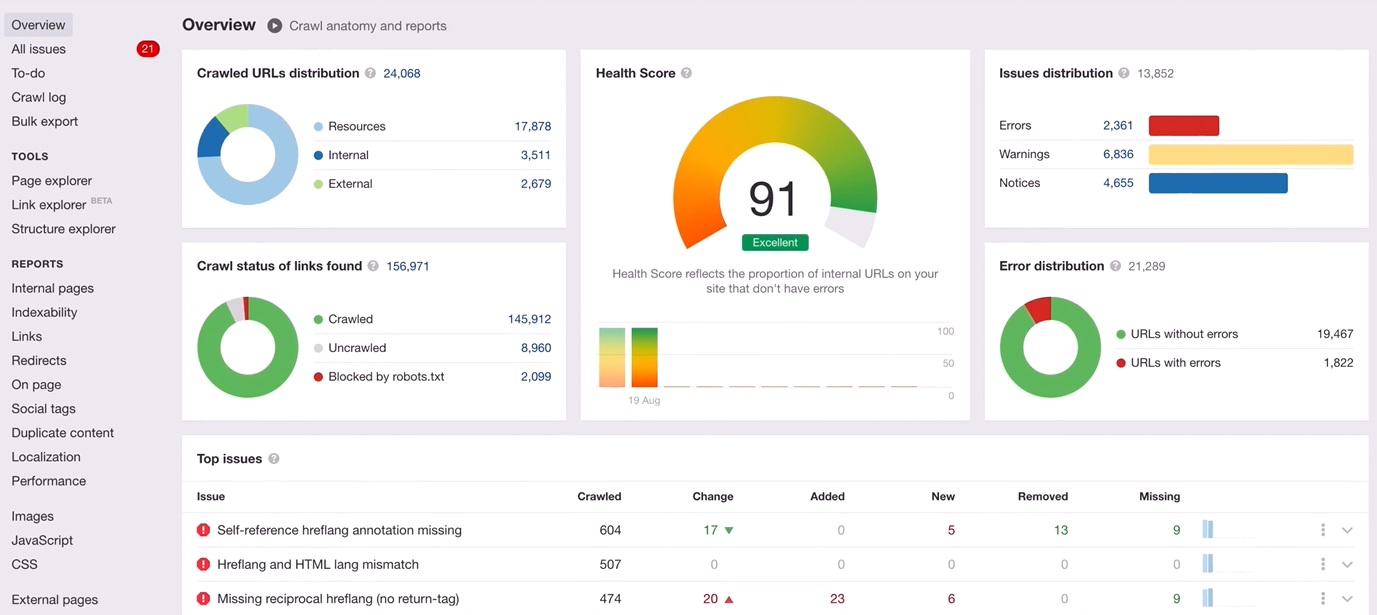Click the Health Score help question mark
The width and height of the screenshot is (1377, 615).
(686, 73)
